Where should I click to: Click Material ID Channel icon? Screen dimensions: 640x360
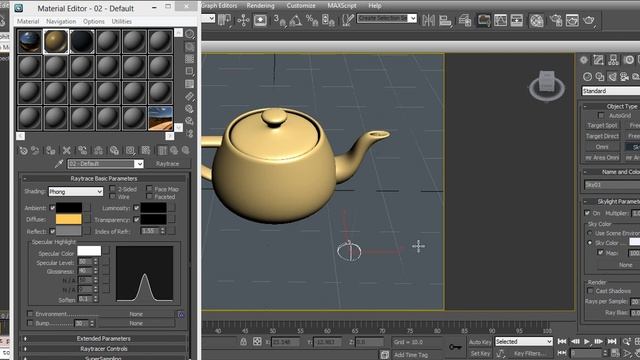pos(130,151)
